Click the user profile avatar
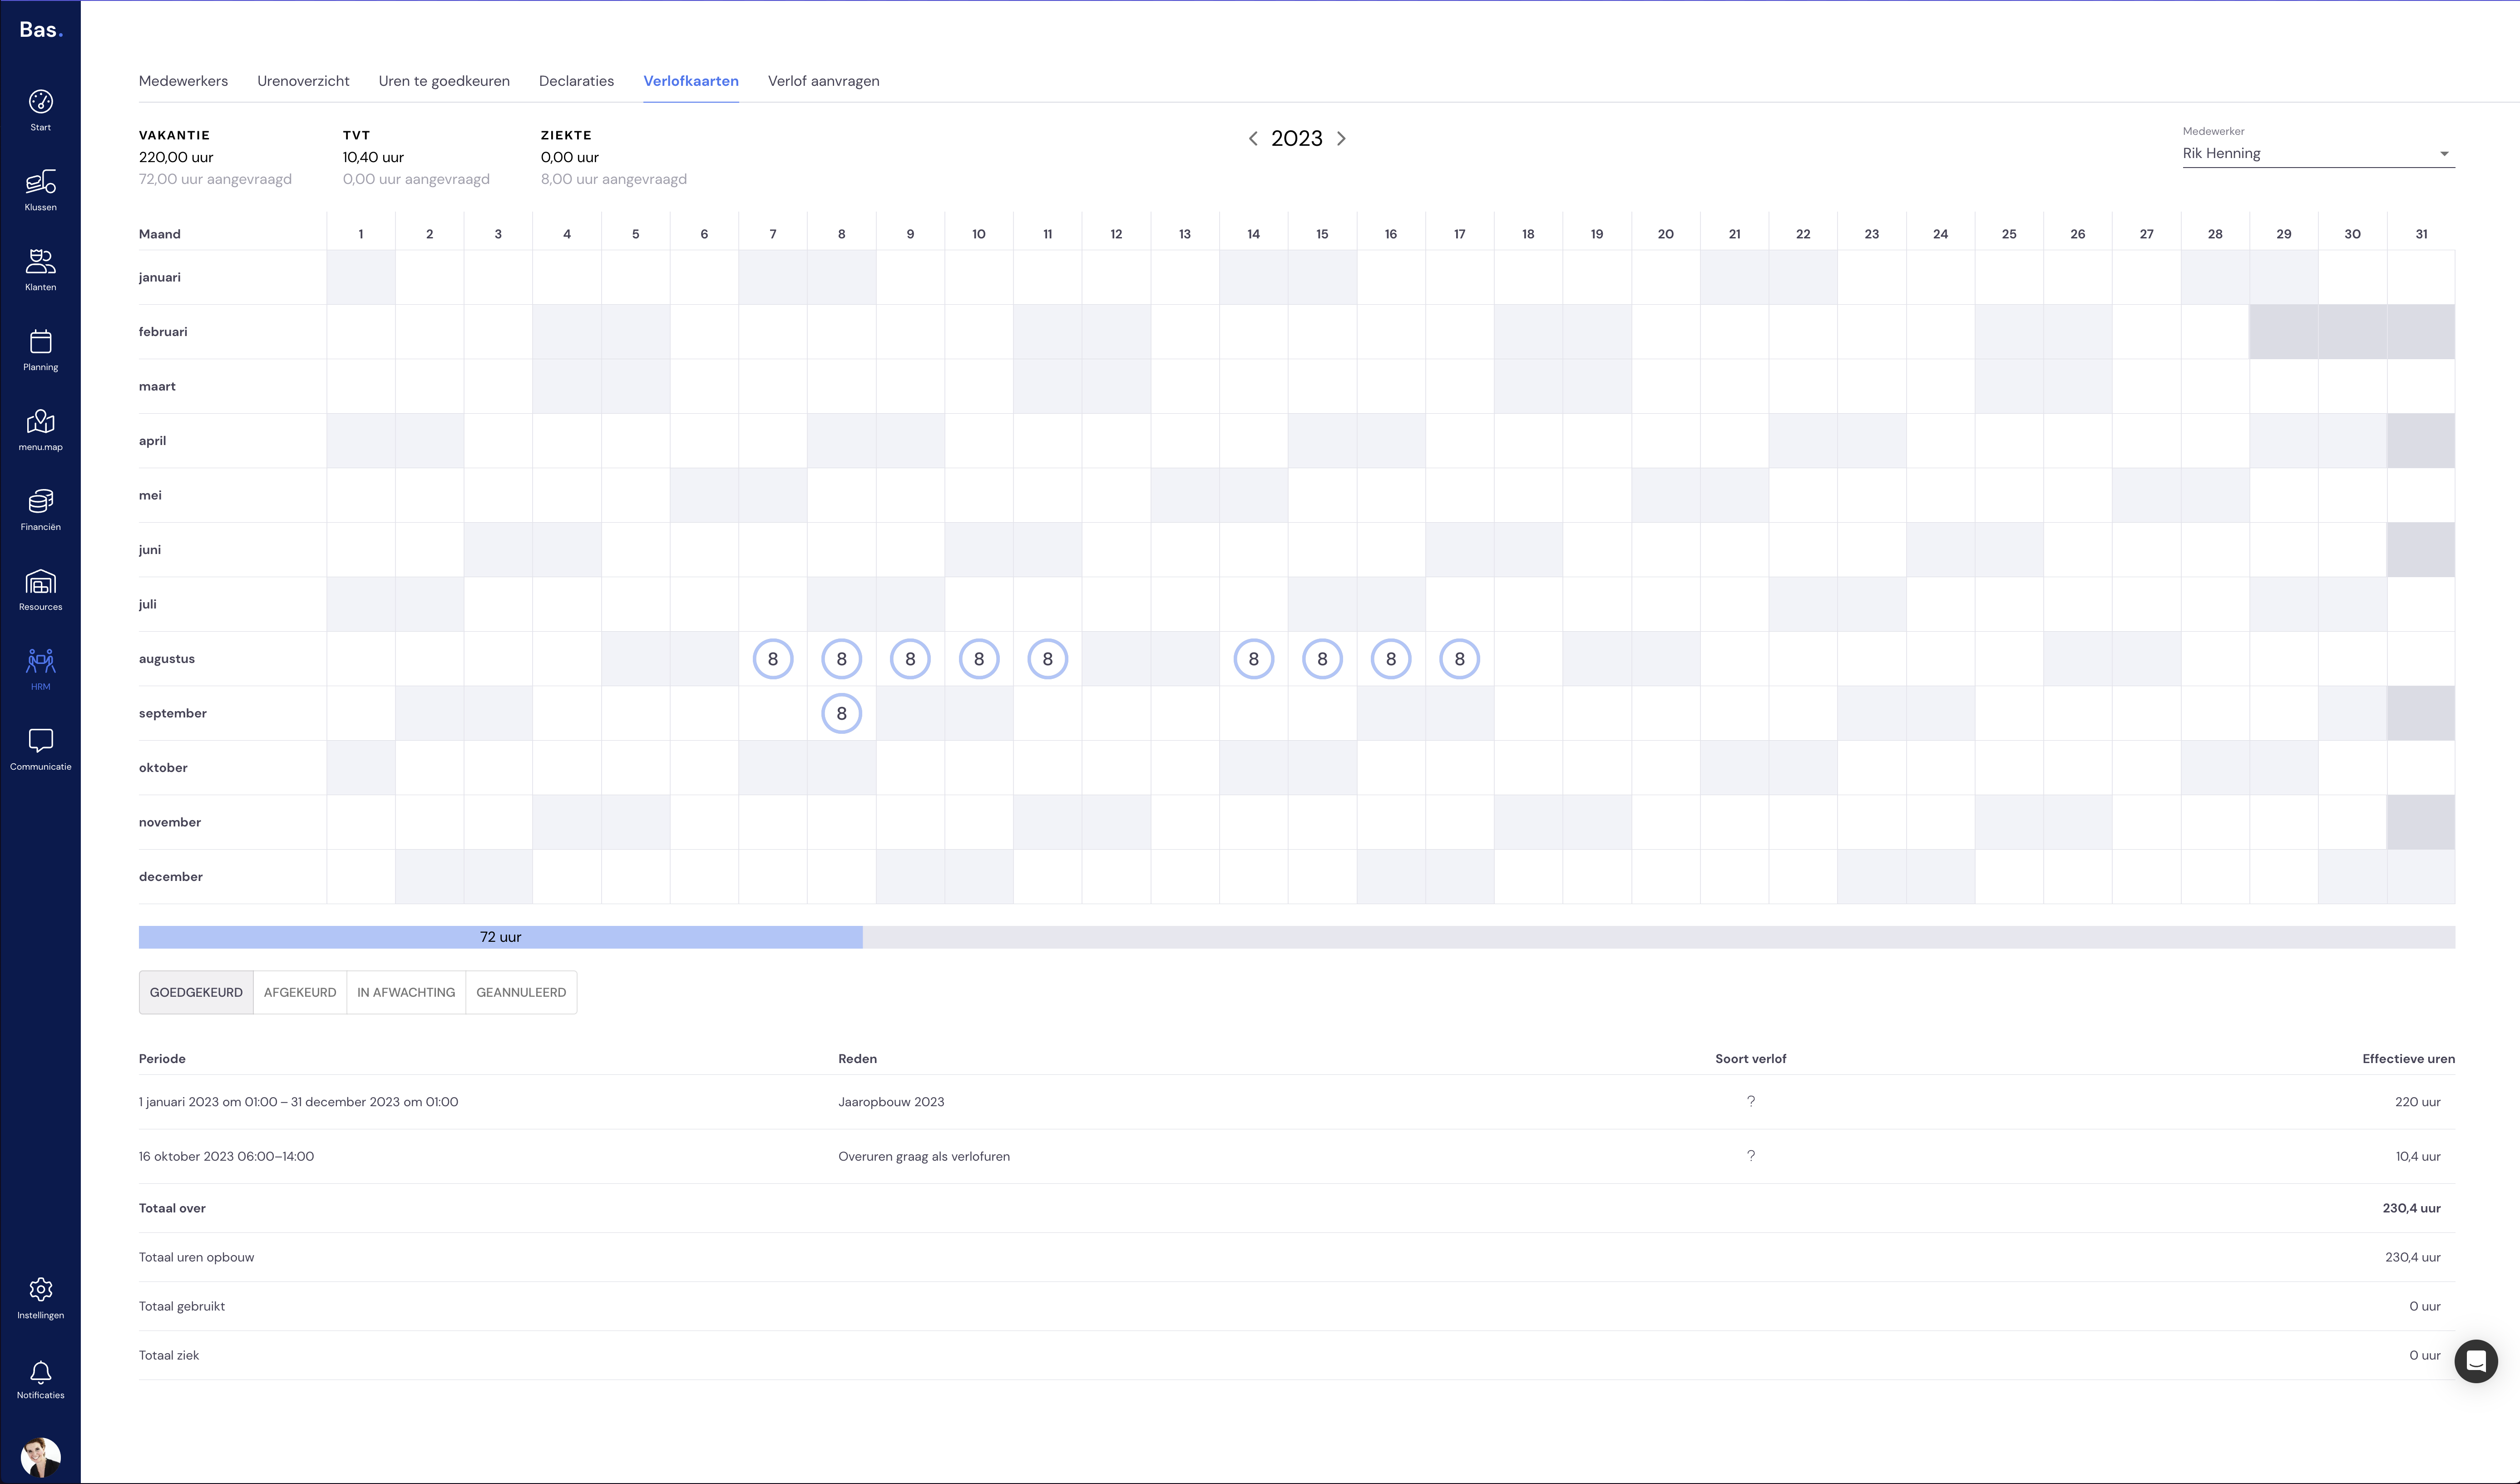 (41, 1457)
